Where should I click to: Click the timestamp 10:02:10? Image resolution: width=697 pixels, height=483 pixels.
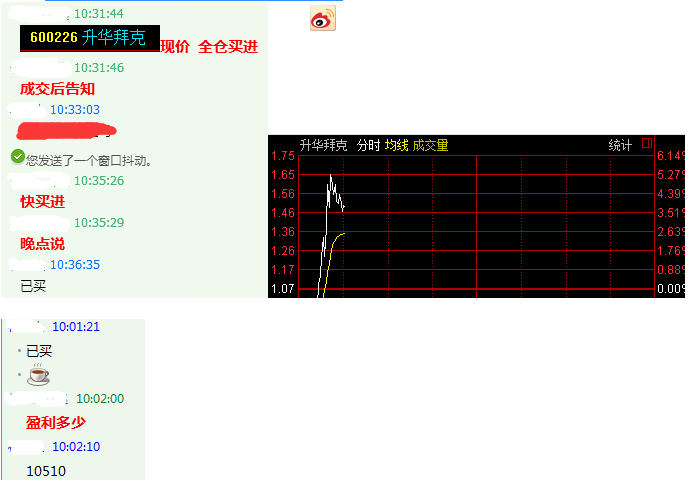[76, 447]
